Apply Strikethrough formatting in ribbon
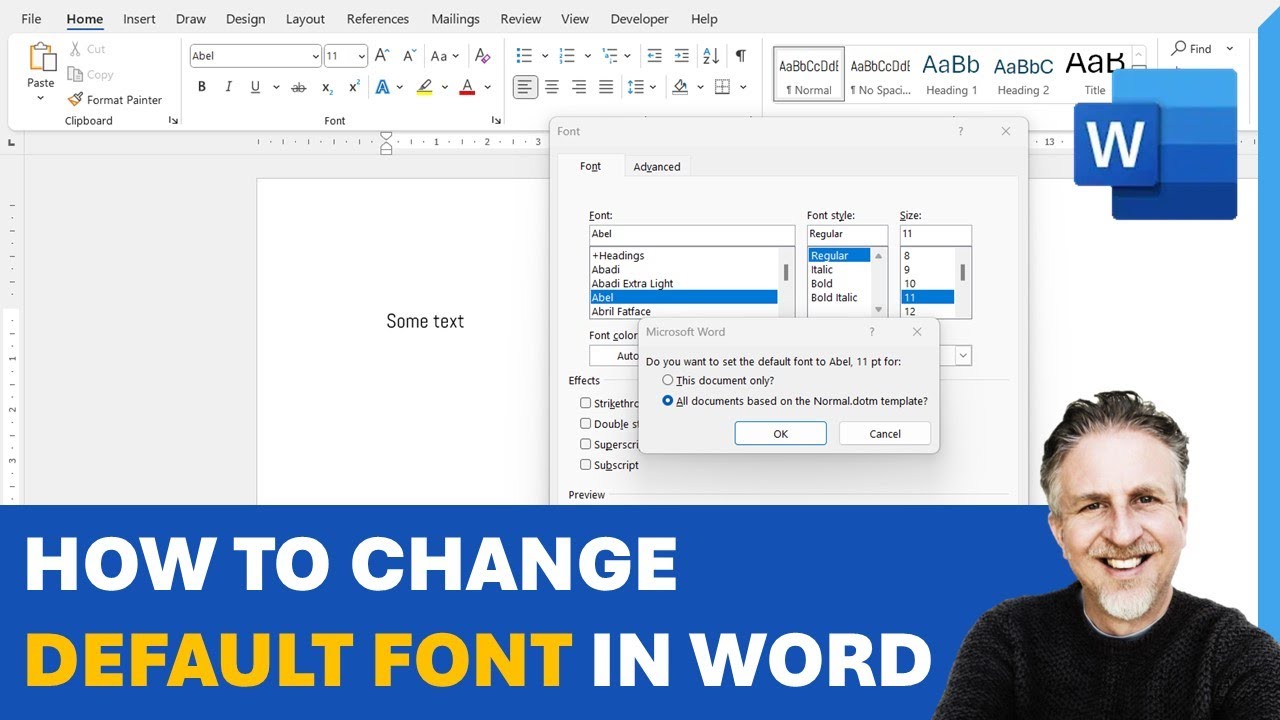1280x720 pixels. 298,87
